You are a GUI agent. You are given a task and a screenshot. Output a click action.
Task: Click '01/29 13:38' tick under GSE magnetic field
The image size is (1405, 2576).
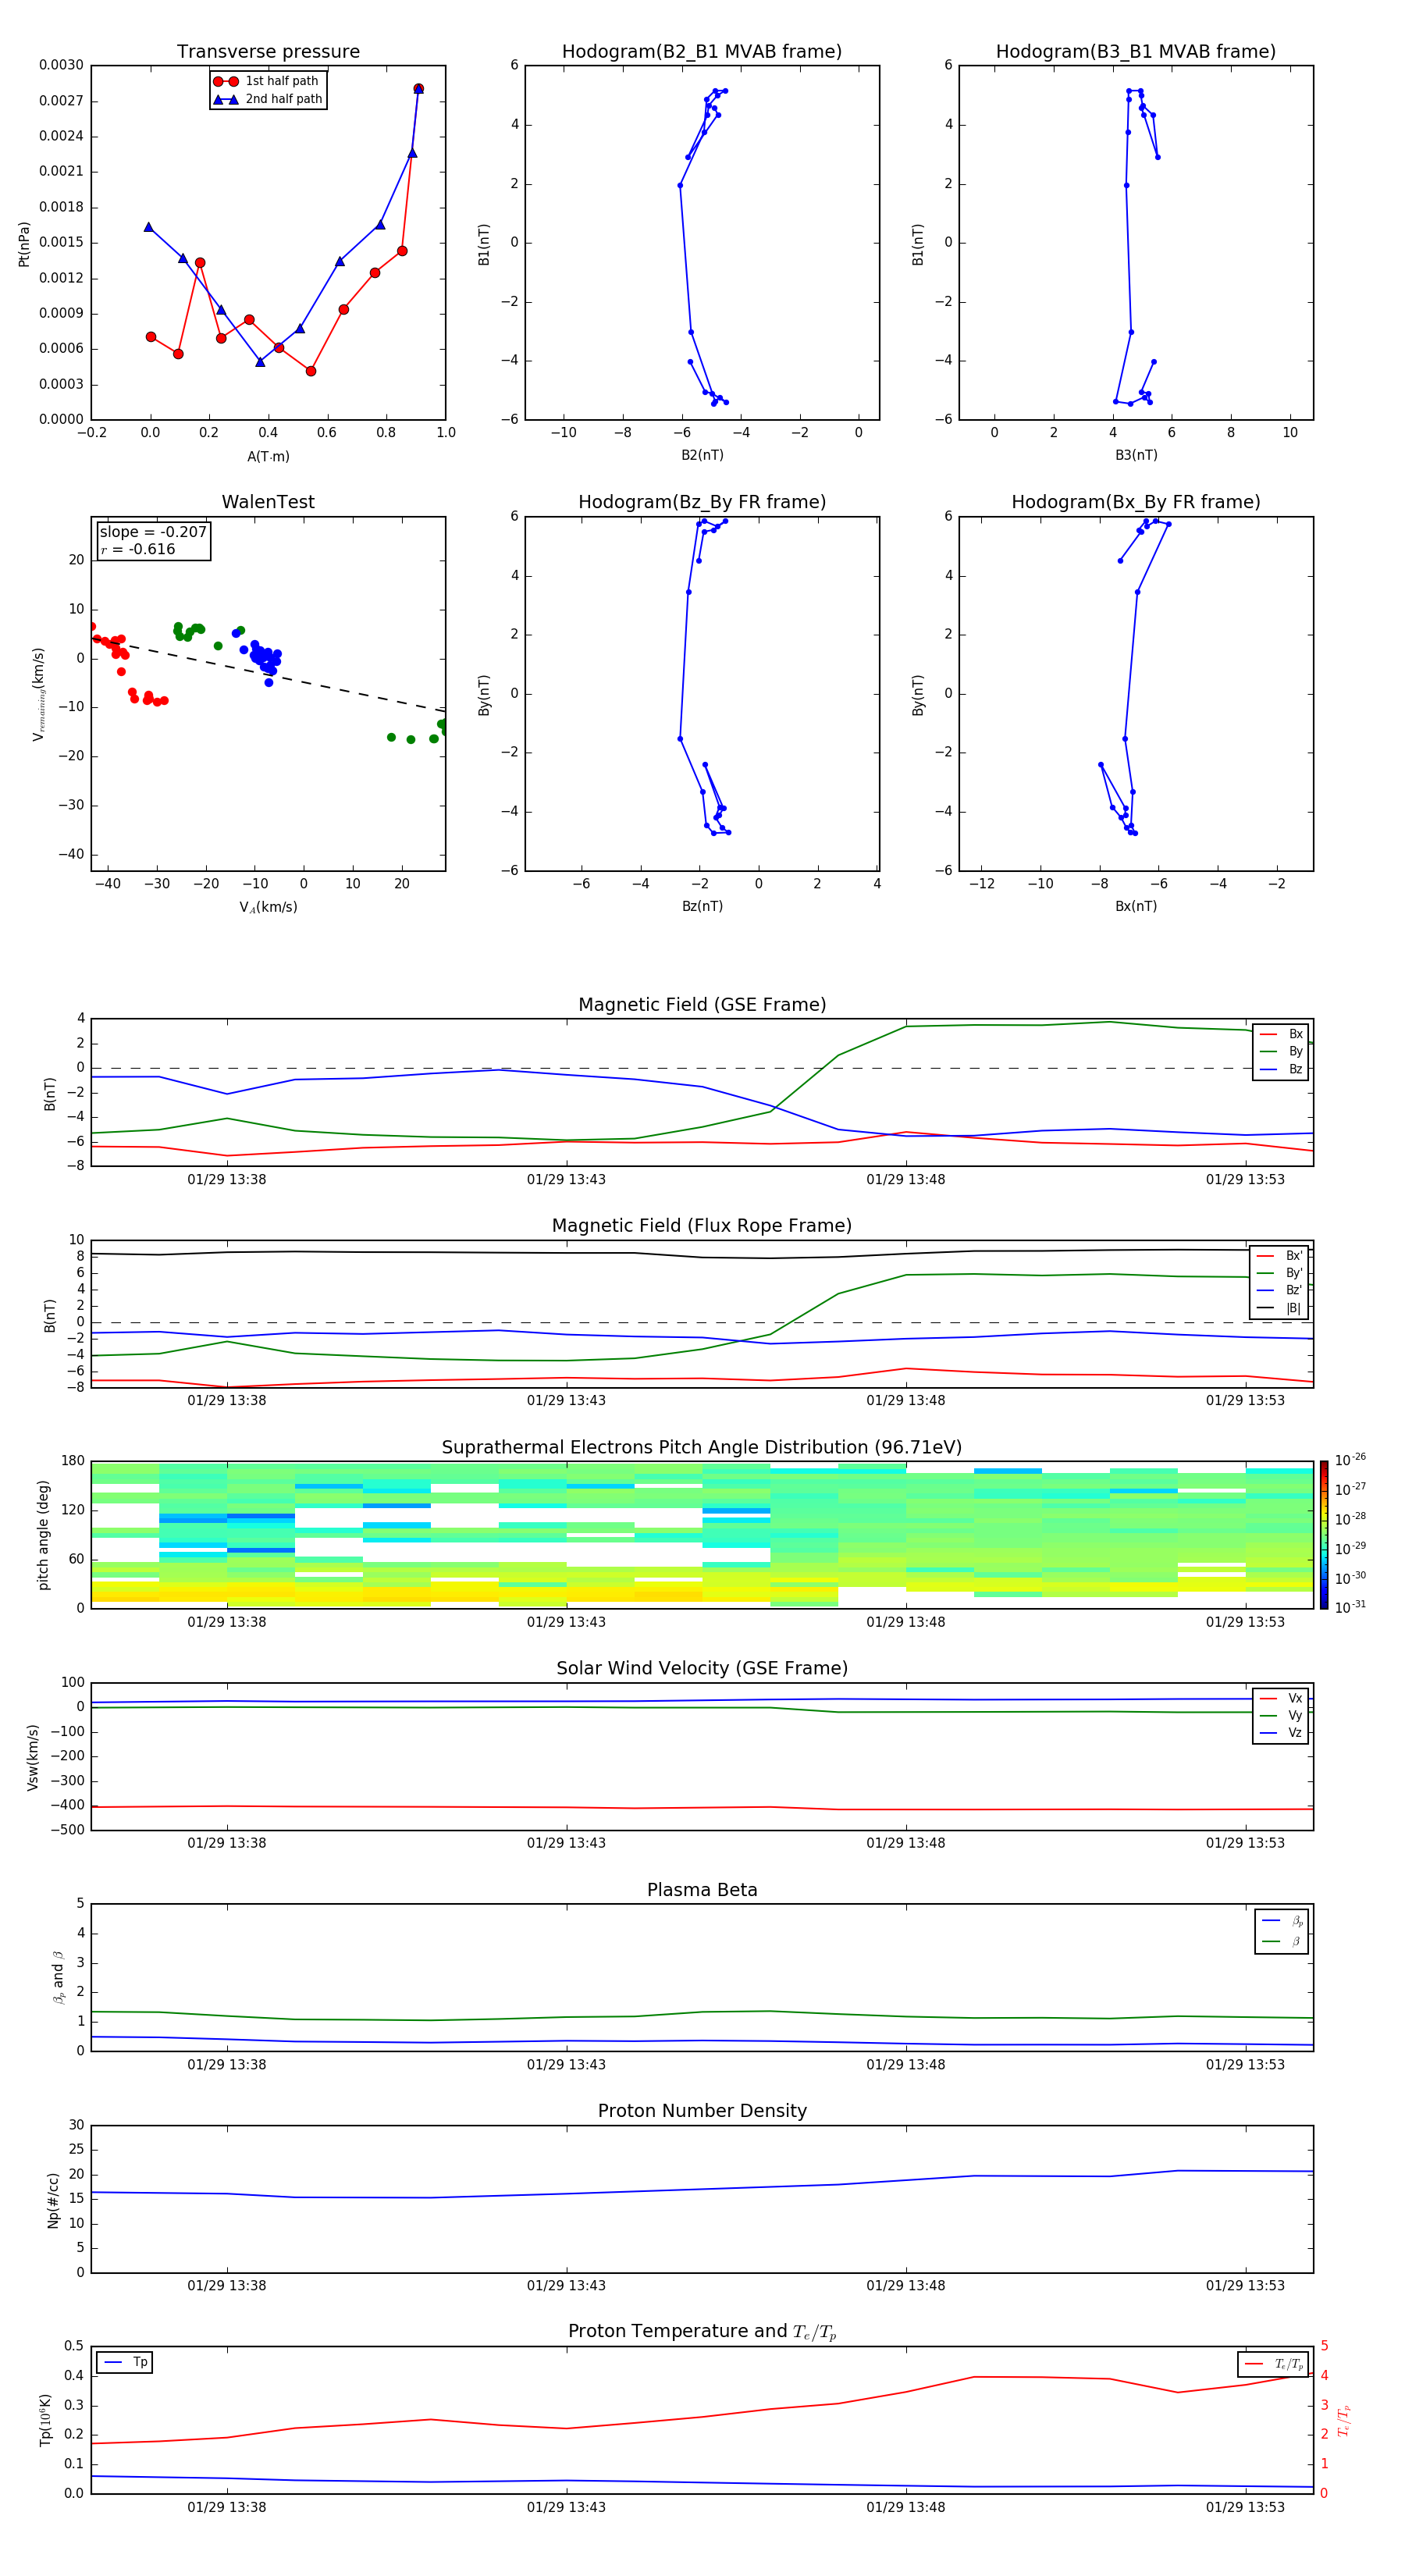[227, 1180]
